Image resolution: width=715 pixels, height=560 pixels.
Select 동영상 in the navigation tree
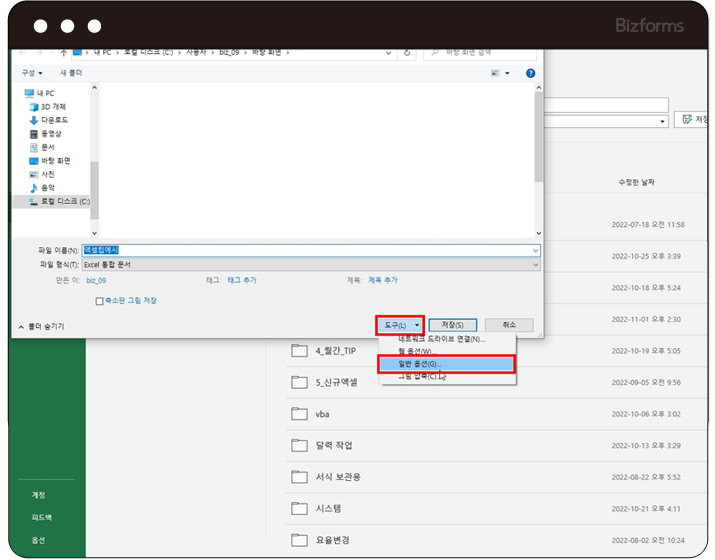(x=46, y=134)
